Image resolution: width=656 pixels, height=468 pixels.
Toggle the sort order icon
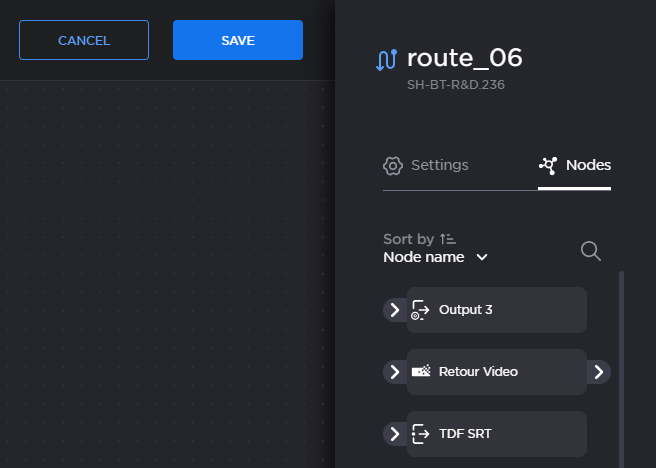(447, 239)
